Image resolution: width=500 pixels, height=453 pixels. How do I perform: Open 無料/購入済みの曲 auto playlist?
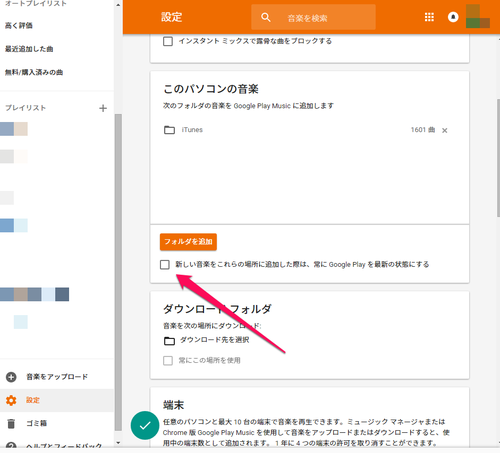click(34, 72)
